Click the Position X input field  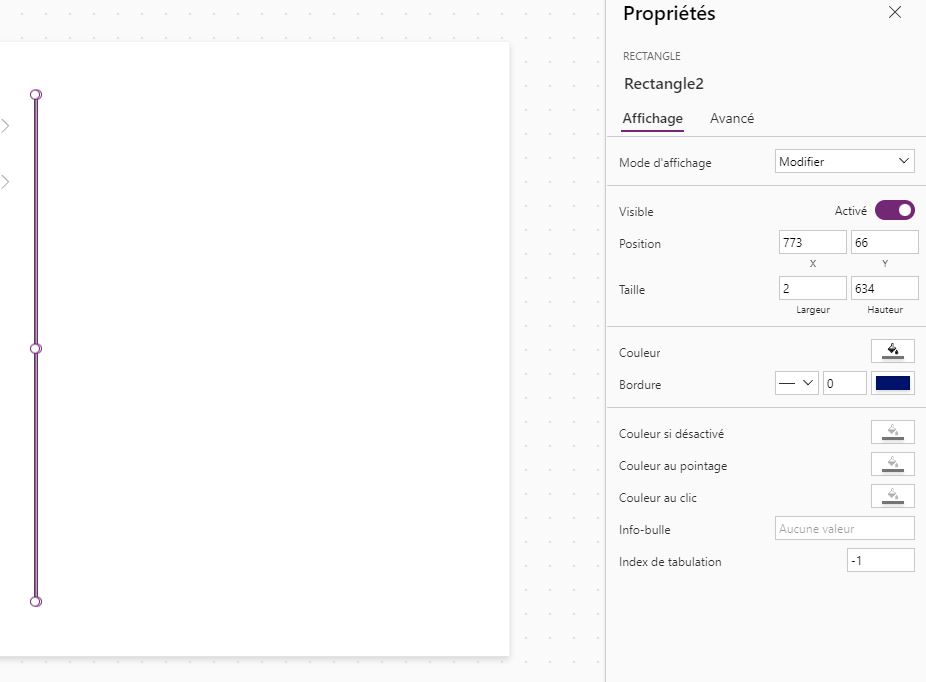(x=813, y=242)
